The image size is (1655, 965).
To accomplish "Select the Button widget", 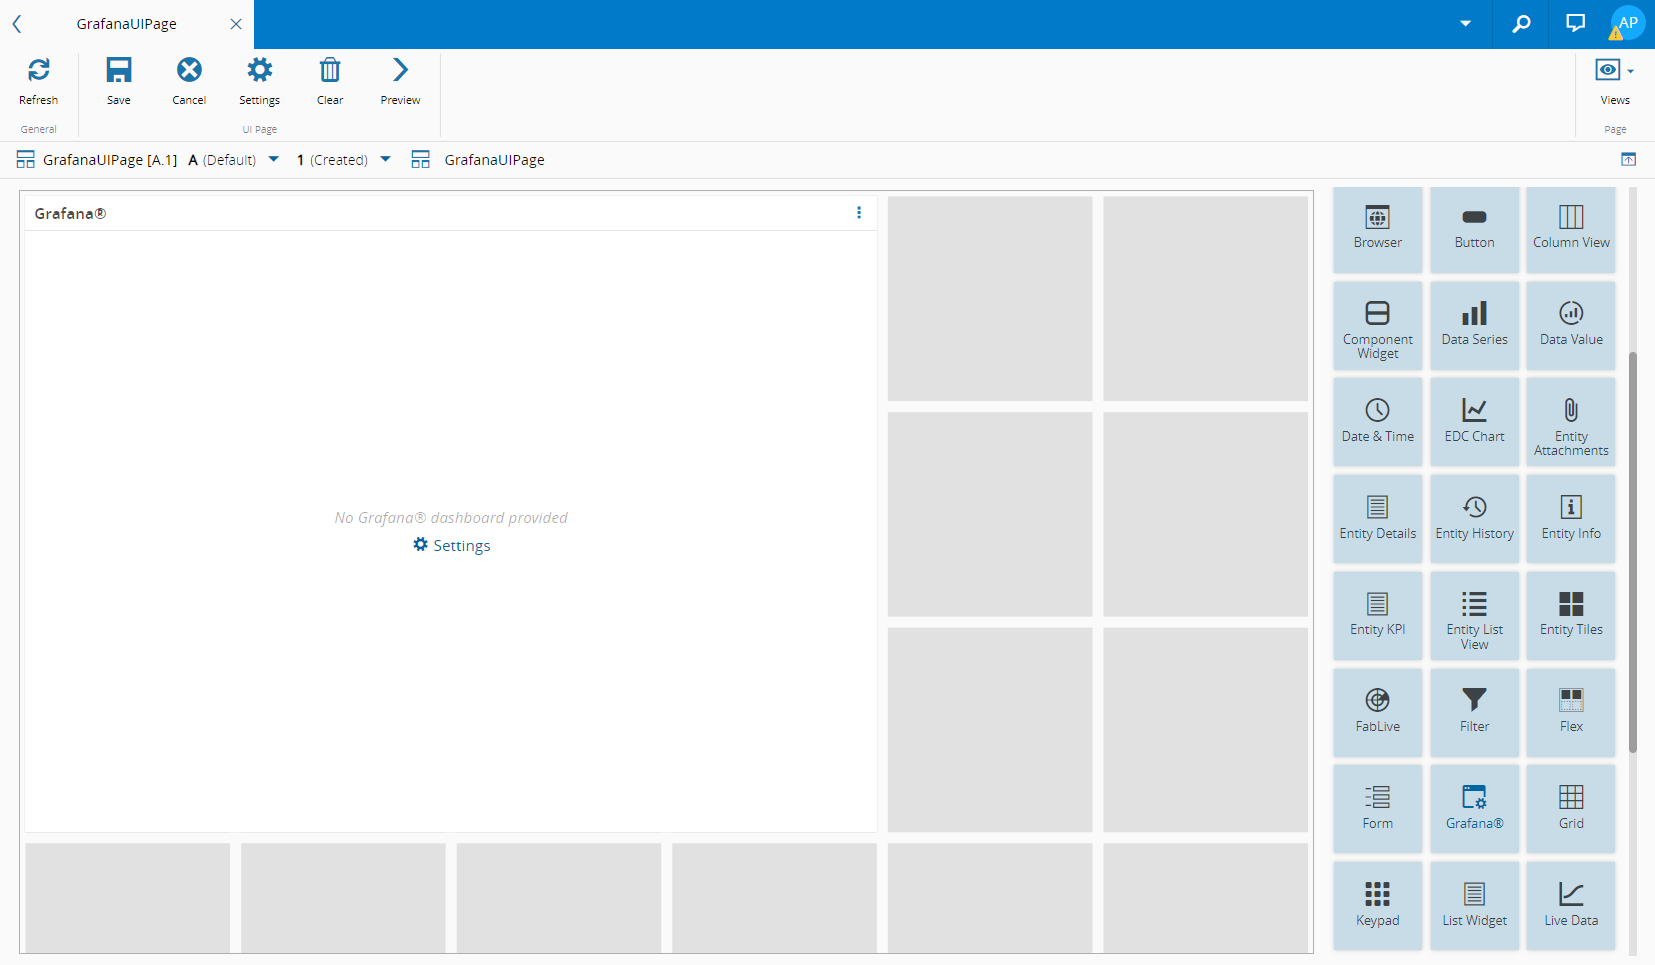I will 1474,229.
